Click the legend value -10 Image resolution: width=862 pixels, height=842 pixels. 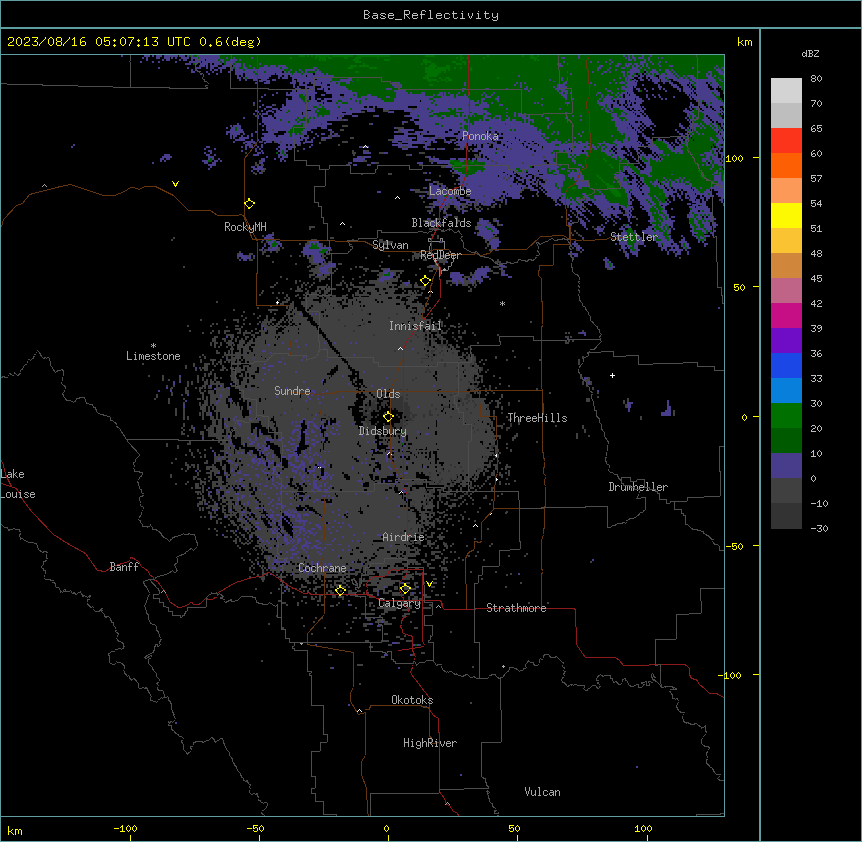(x=819, y=503)
